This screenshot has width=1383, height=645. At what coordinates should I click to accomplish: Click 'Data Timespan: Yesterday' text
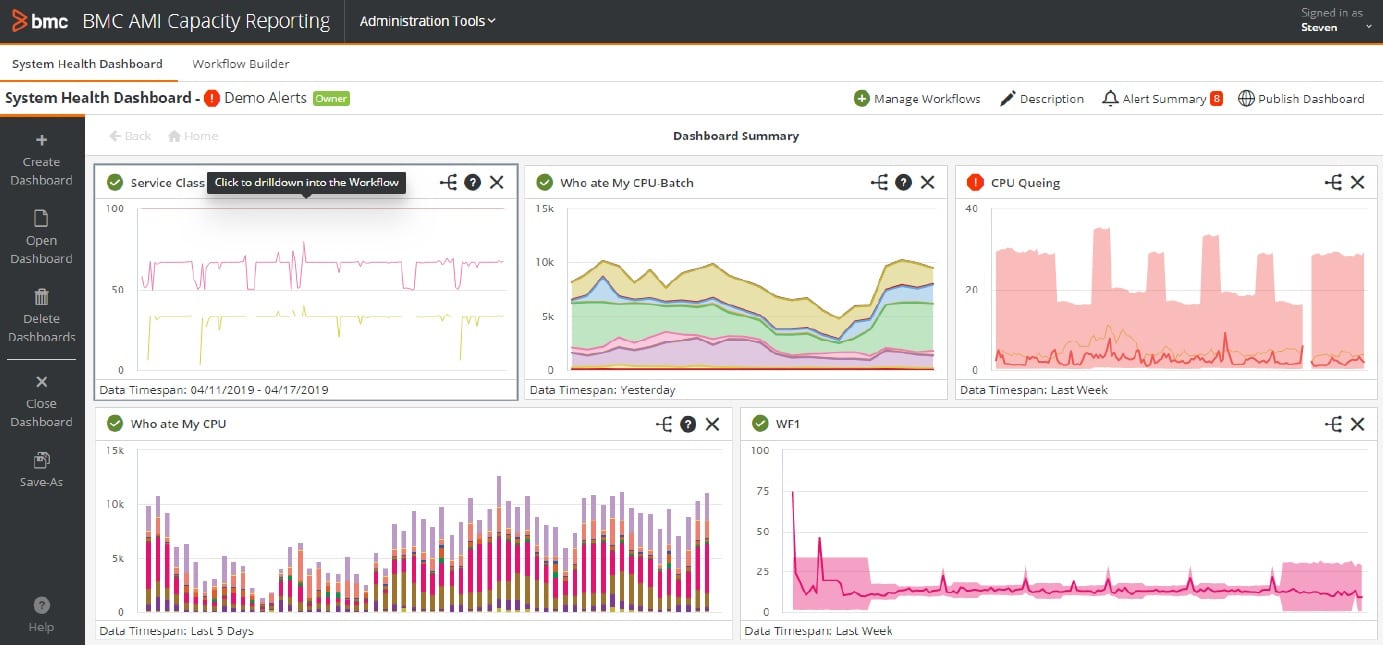pos(603,390)
